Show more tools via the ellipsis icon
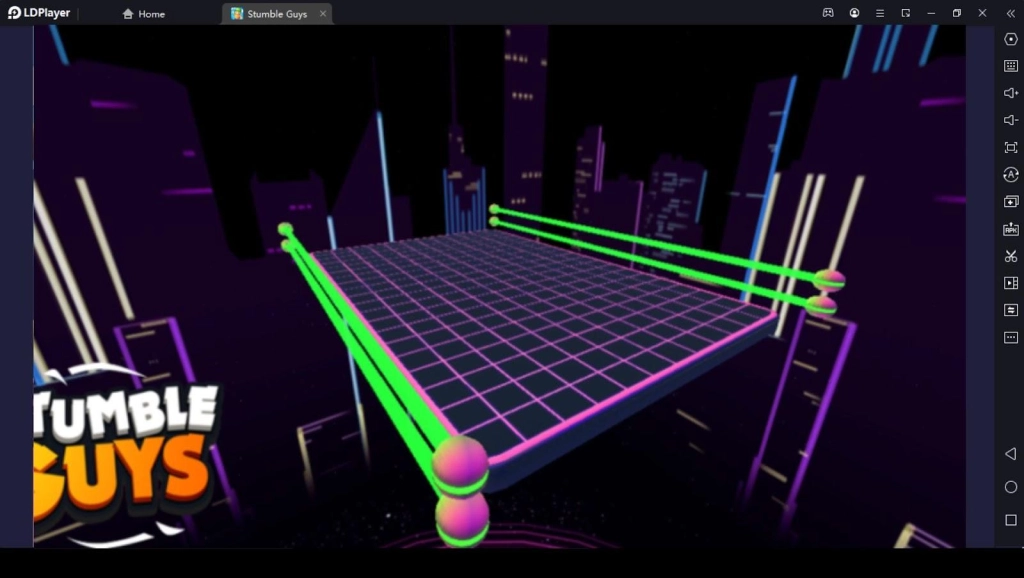1024x578 pixels. coord(1011,338)
